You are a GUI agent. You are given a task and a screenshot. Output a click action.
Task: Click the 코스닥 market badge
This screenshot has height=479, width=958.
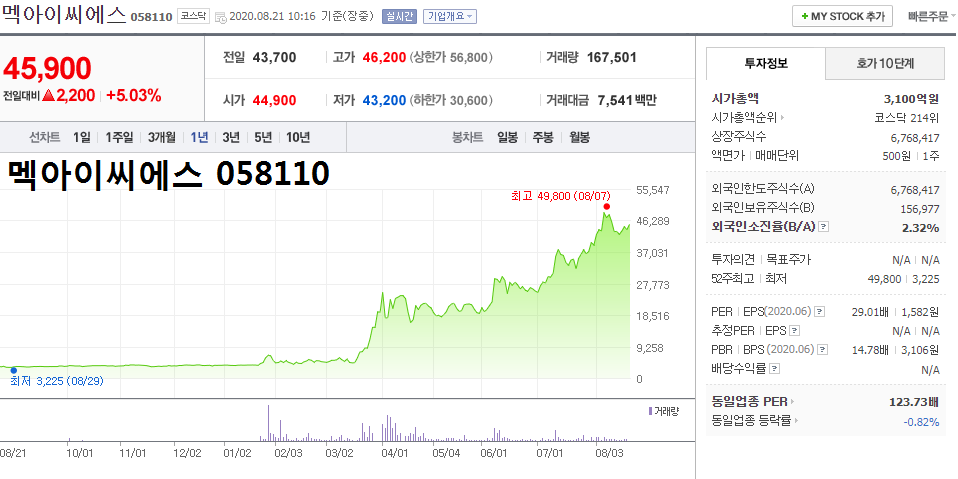tap(194, 16)
